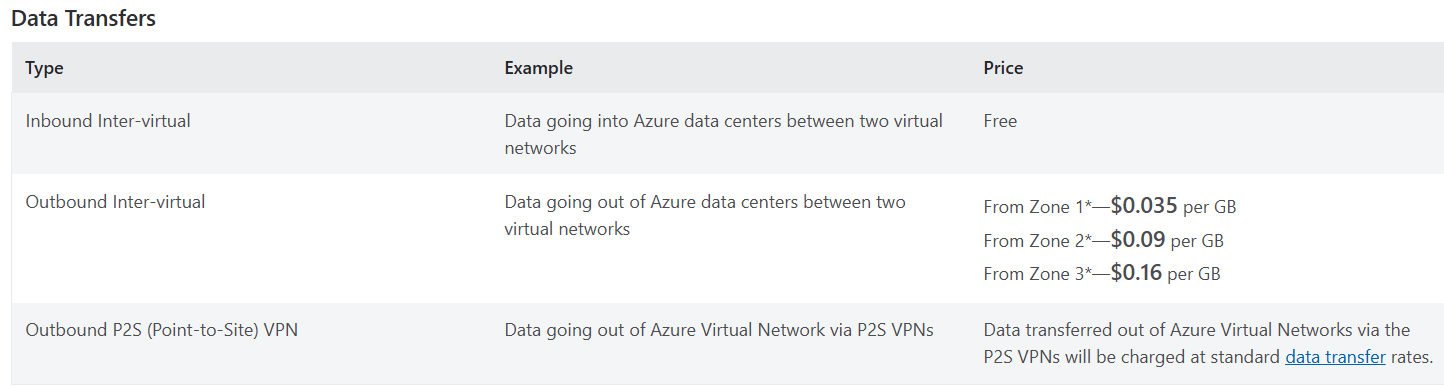Click the Free price cell
This screenshot has height=387, width=1444.
click(1000, 121)
